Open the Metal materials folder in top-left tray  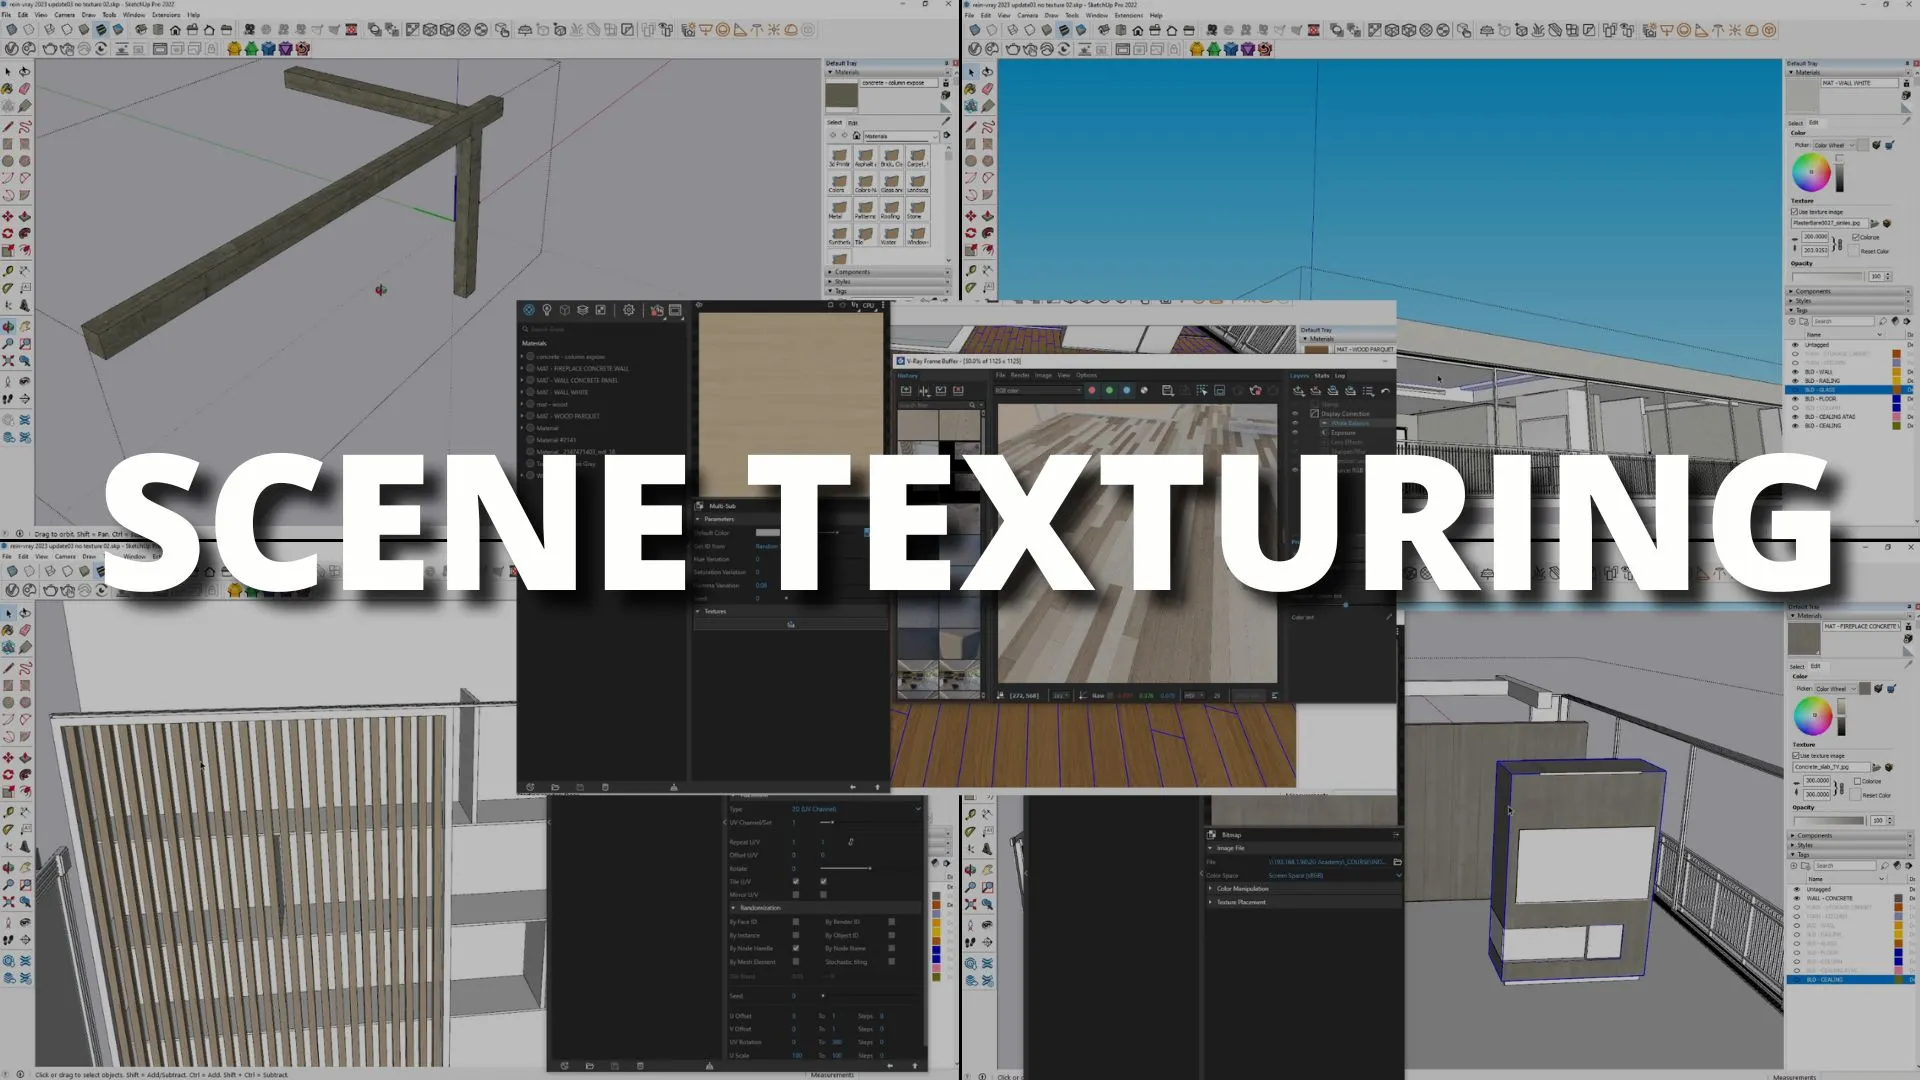pyautogui.click(x=838, y=210)
